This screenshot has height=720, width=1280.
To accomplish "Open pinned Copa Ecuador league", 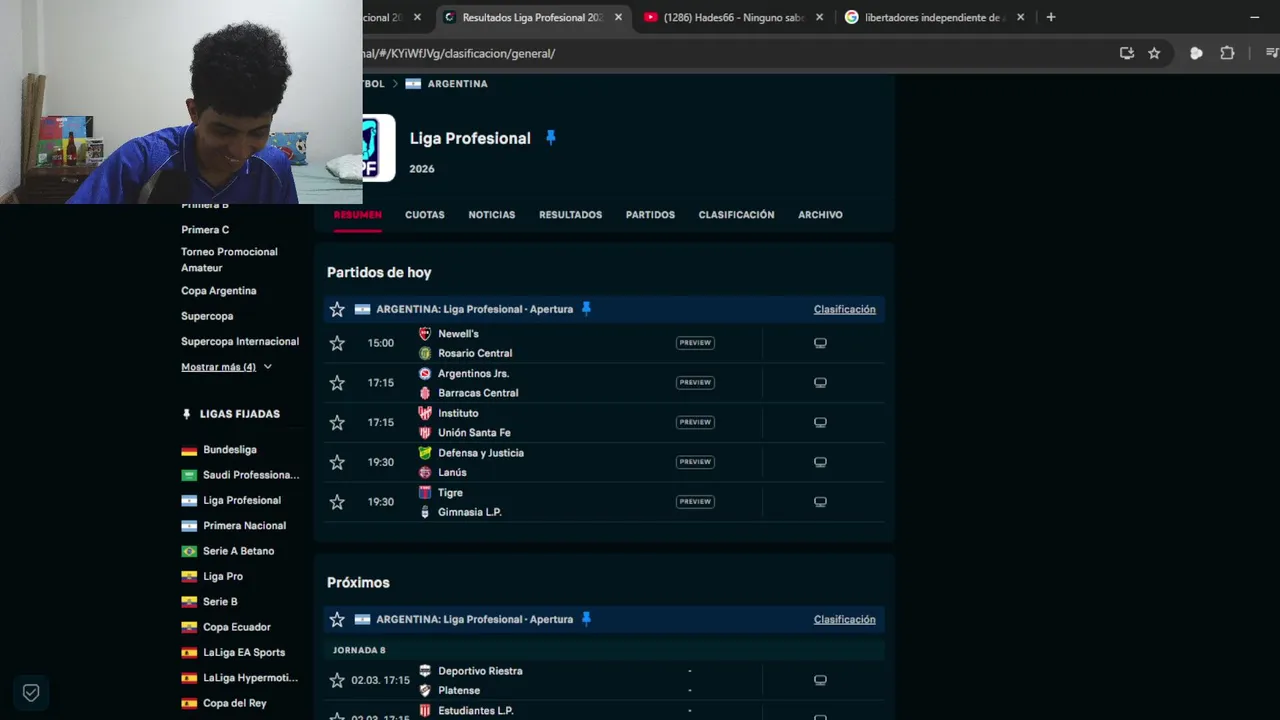I will point(236,627).
